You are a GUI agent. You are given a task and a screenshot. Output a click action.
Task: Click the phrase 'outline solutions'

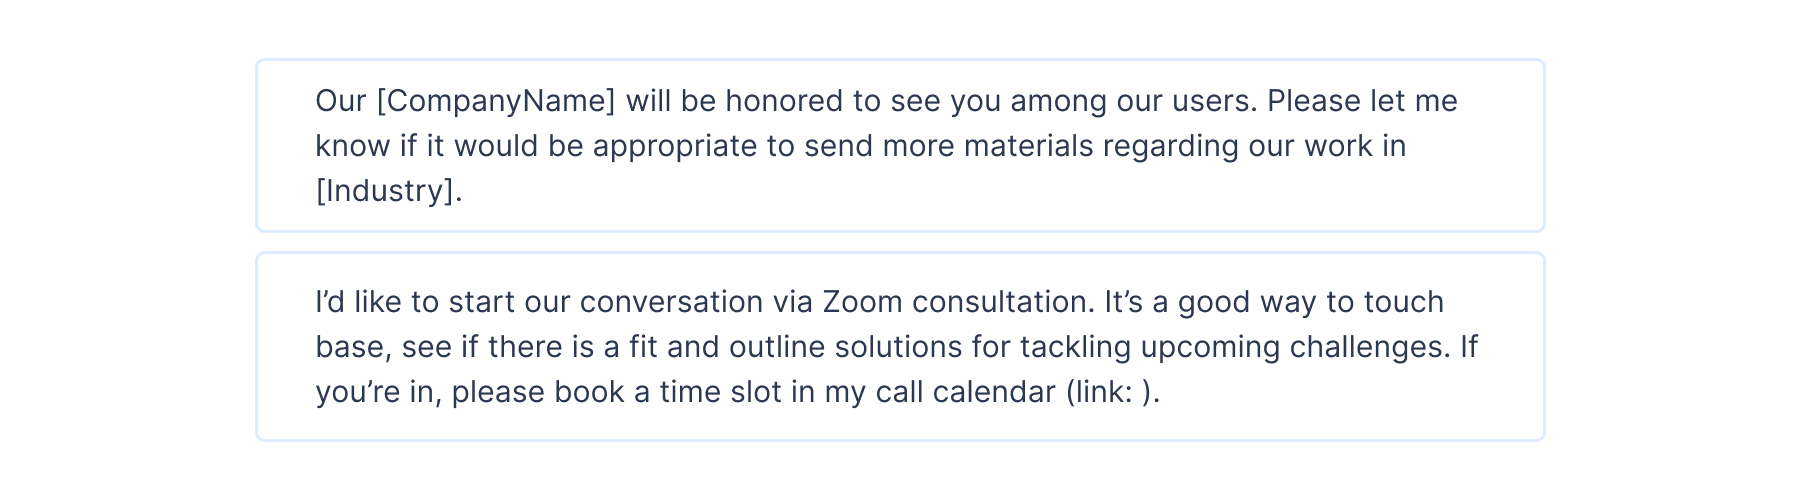(x=845, y=346)
